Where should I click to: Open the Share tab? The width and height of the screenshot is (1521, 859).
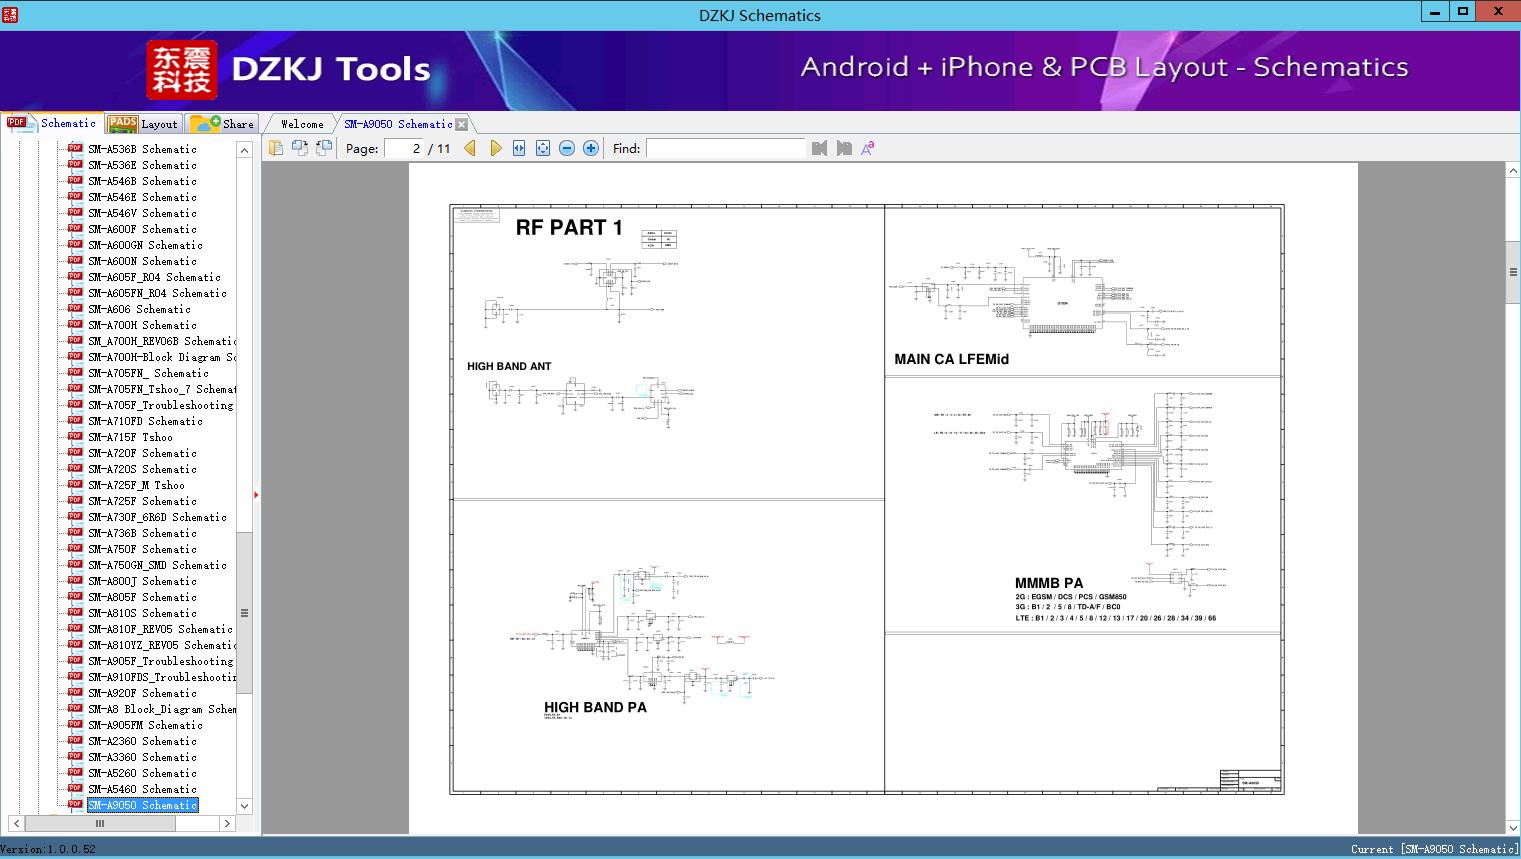click(x=223, y=124)
